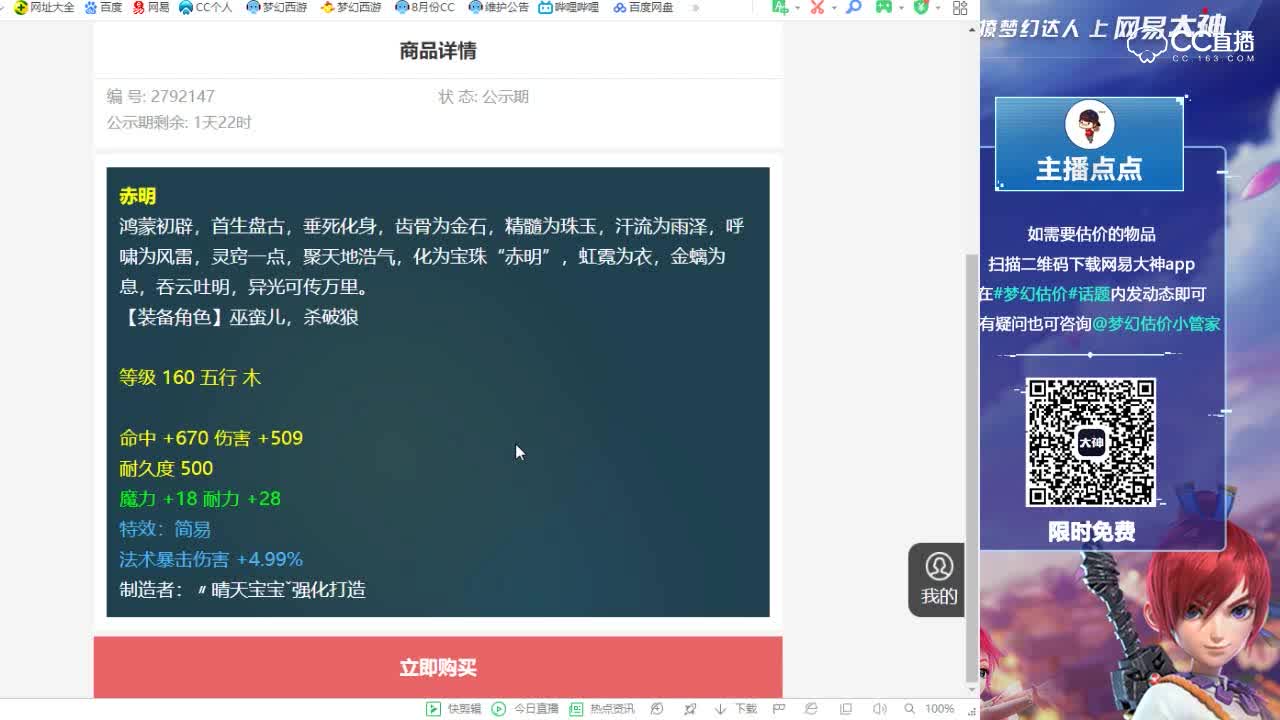Open the first 梦幻西游 bookmark
The image size is (1280, 720).
(x=277, y=7)
